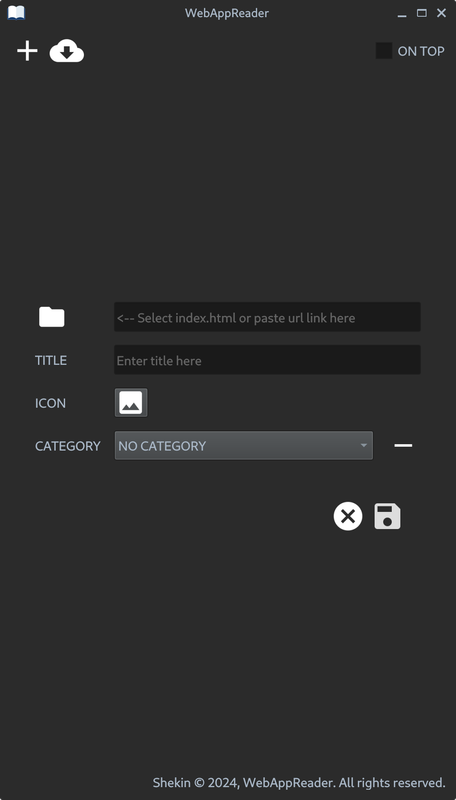Viewport: 456px width, 800px height.
Task: Focus the Enter title here field
Action: tap(267, 360)
